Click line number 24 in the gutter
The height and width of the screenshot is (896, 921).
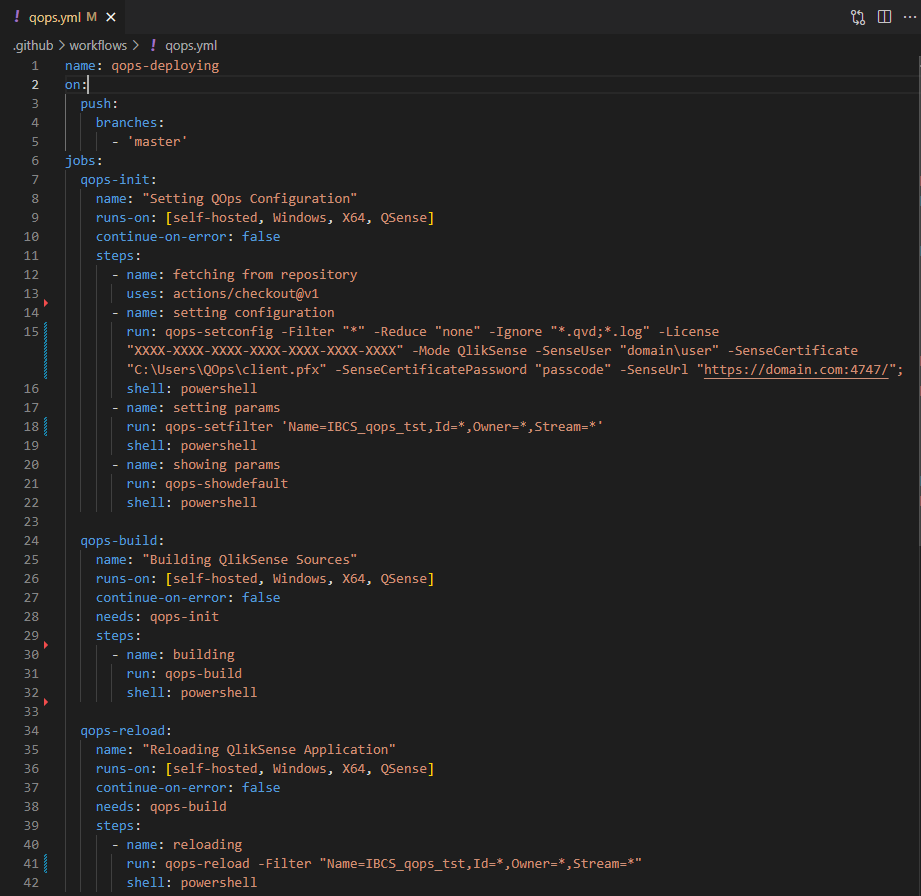pyautogui.click(x=30, y=541)
